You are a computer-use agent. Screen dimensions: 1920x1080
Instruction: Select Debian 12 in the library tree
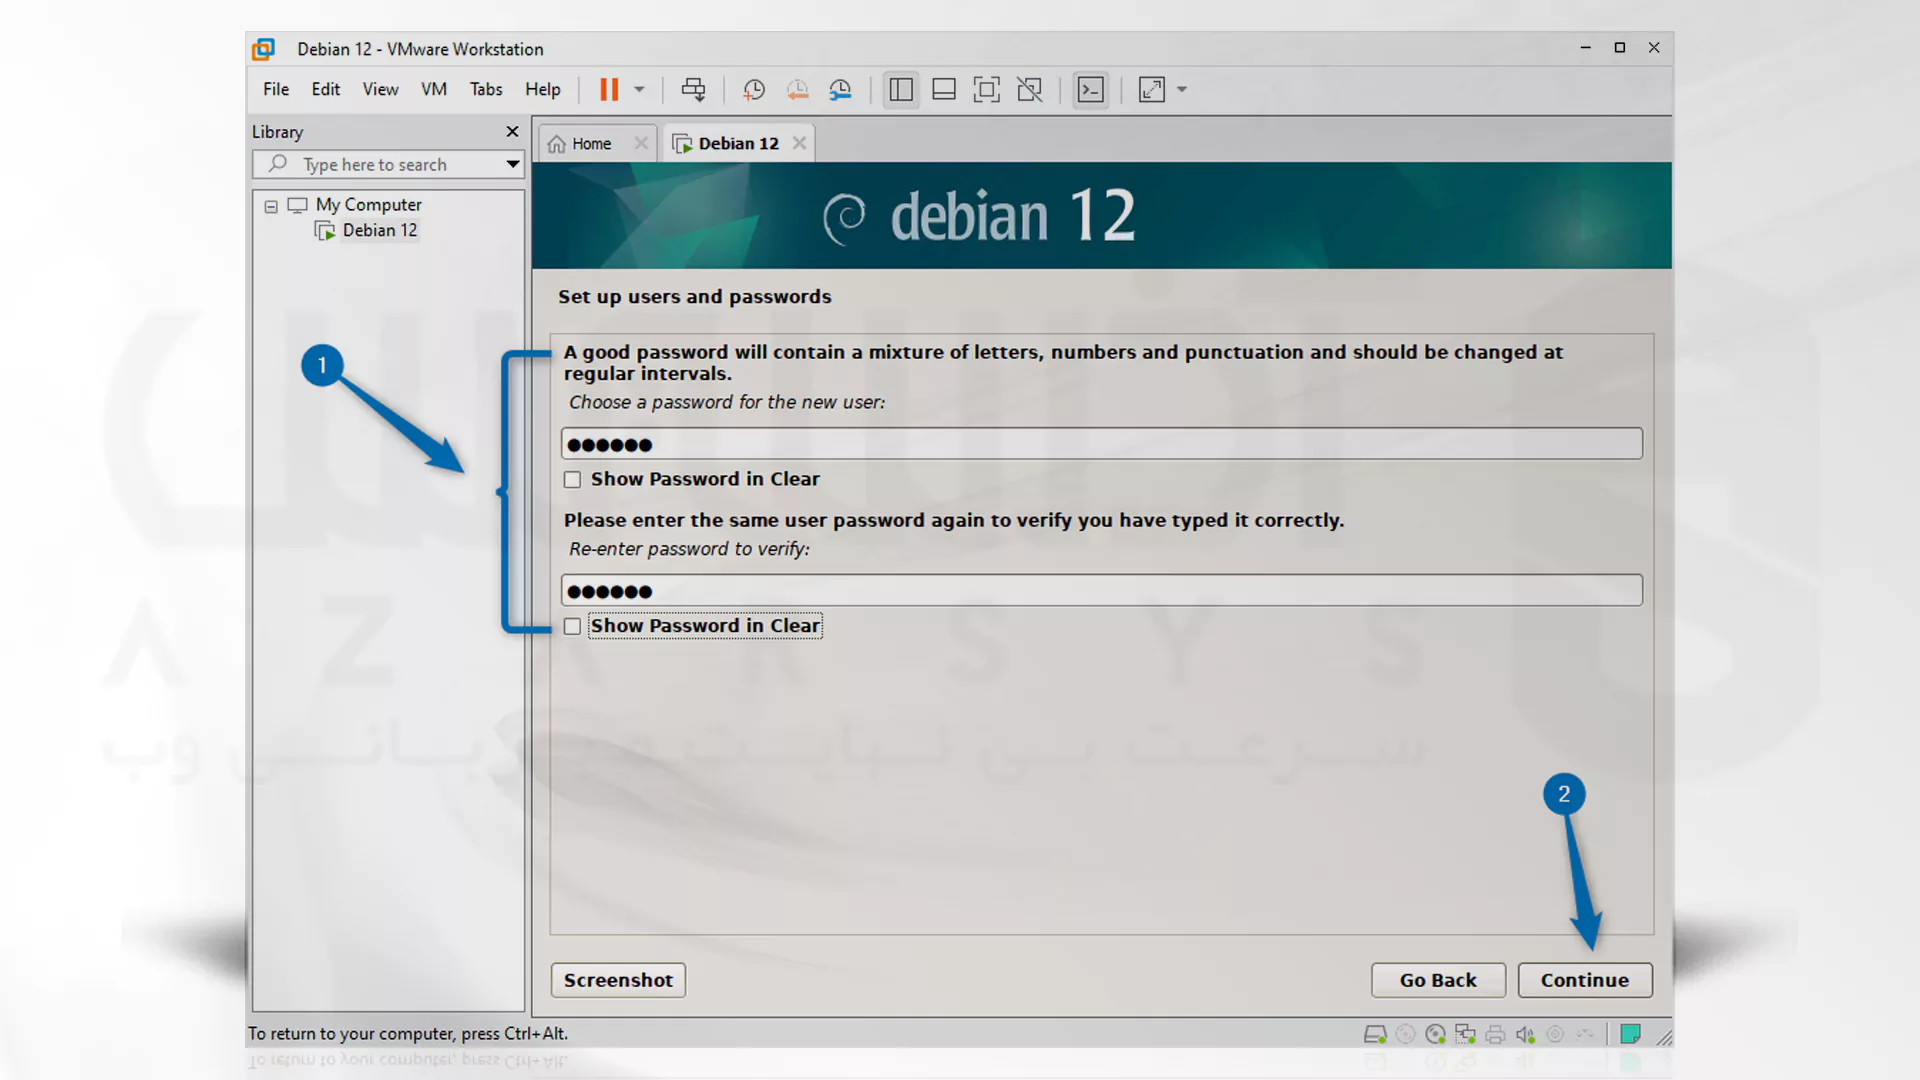[x=380, y=231]
